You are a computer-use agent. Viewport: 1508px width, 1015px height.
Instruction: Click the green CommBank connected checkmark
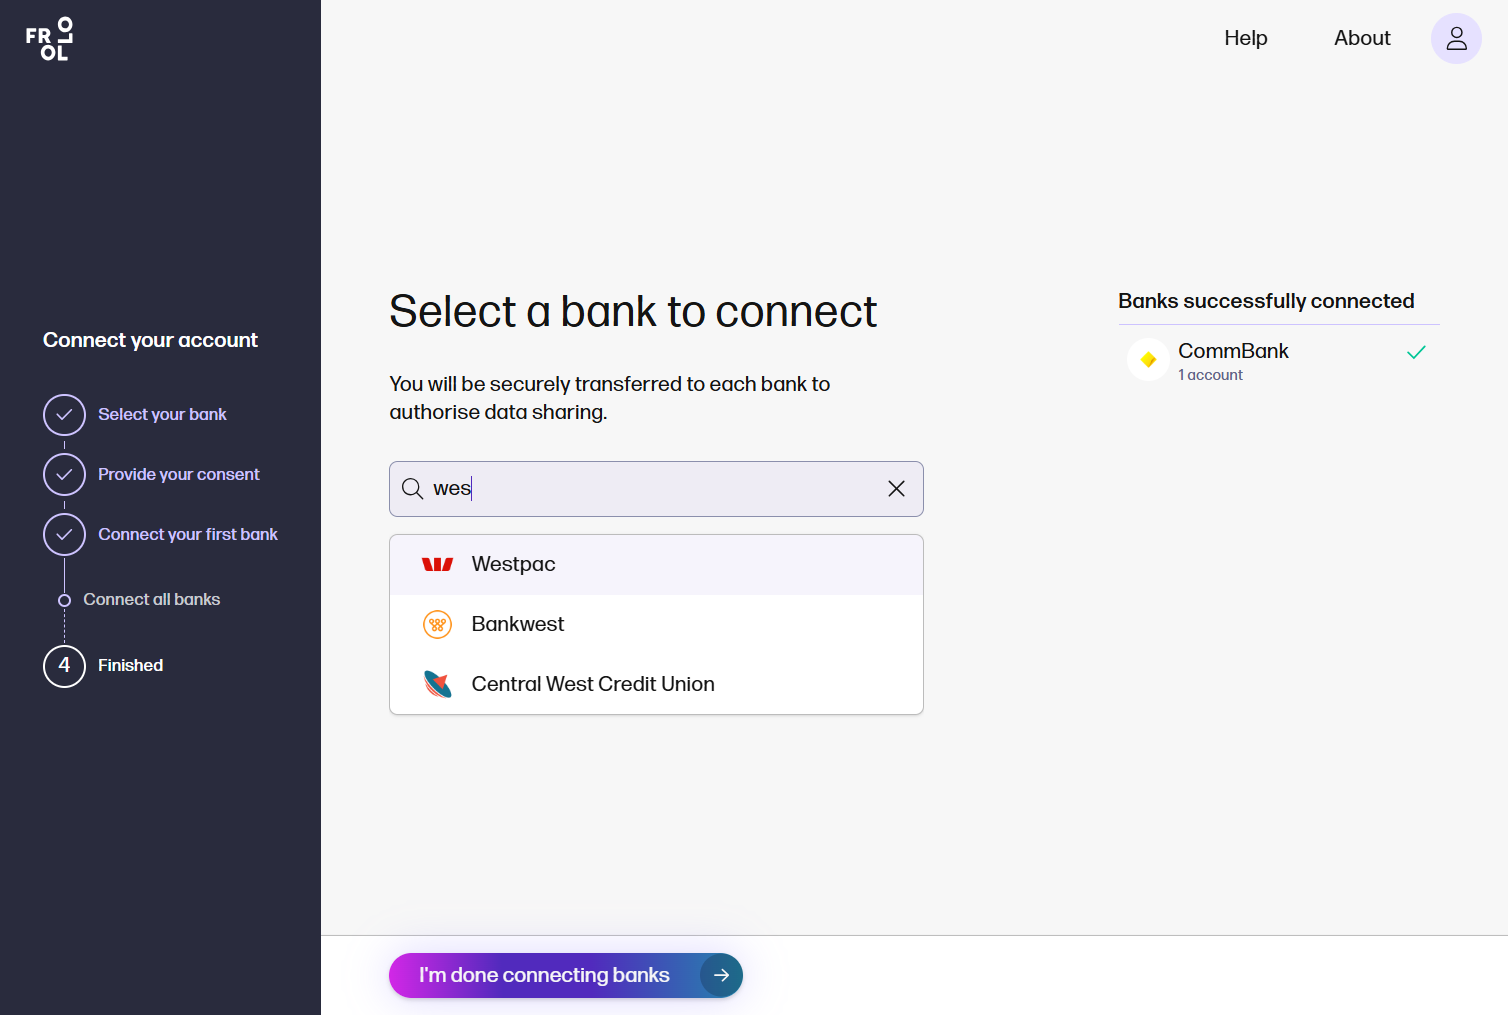click(x=1416, y=352)
